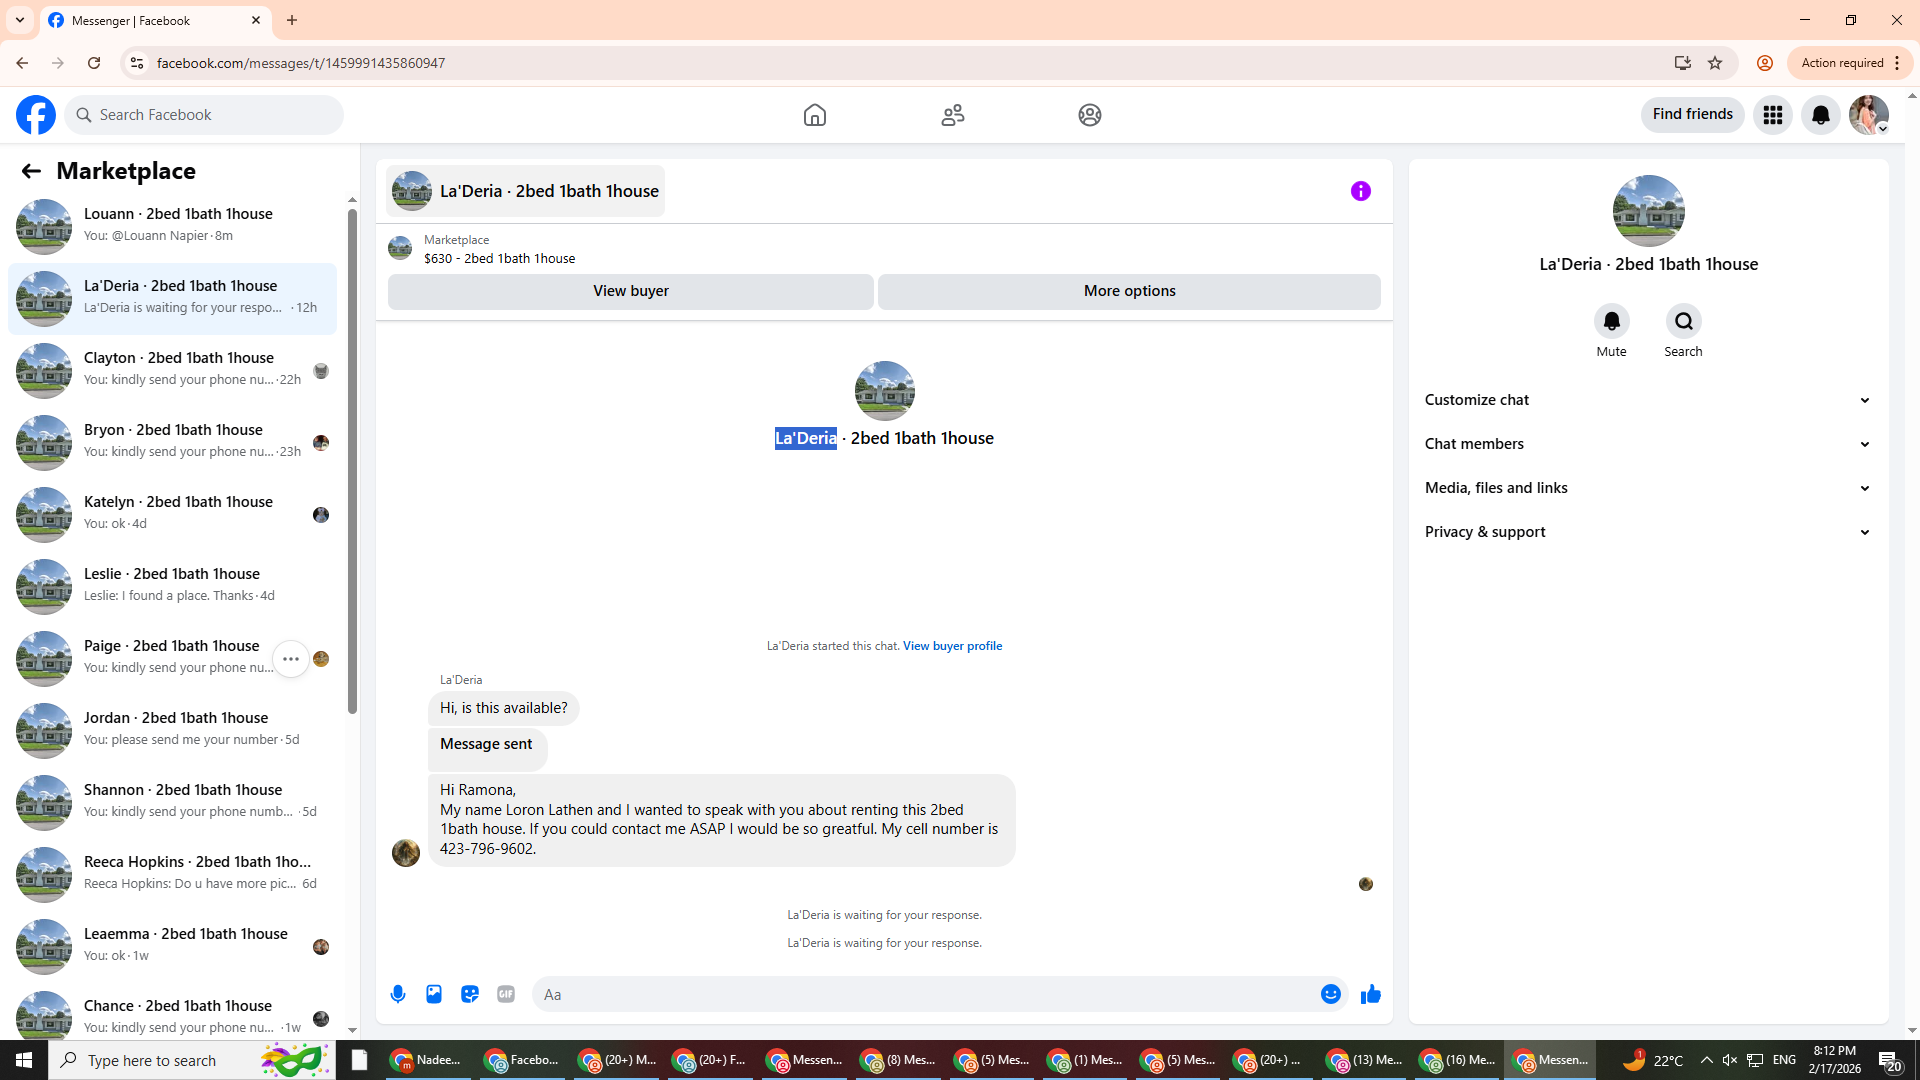Open the sticker picker icon
The image size is (1920, 1080).
coord(470,994)
